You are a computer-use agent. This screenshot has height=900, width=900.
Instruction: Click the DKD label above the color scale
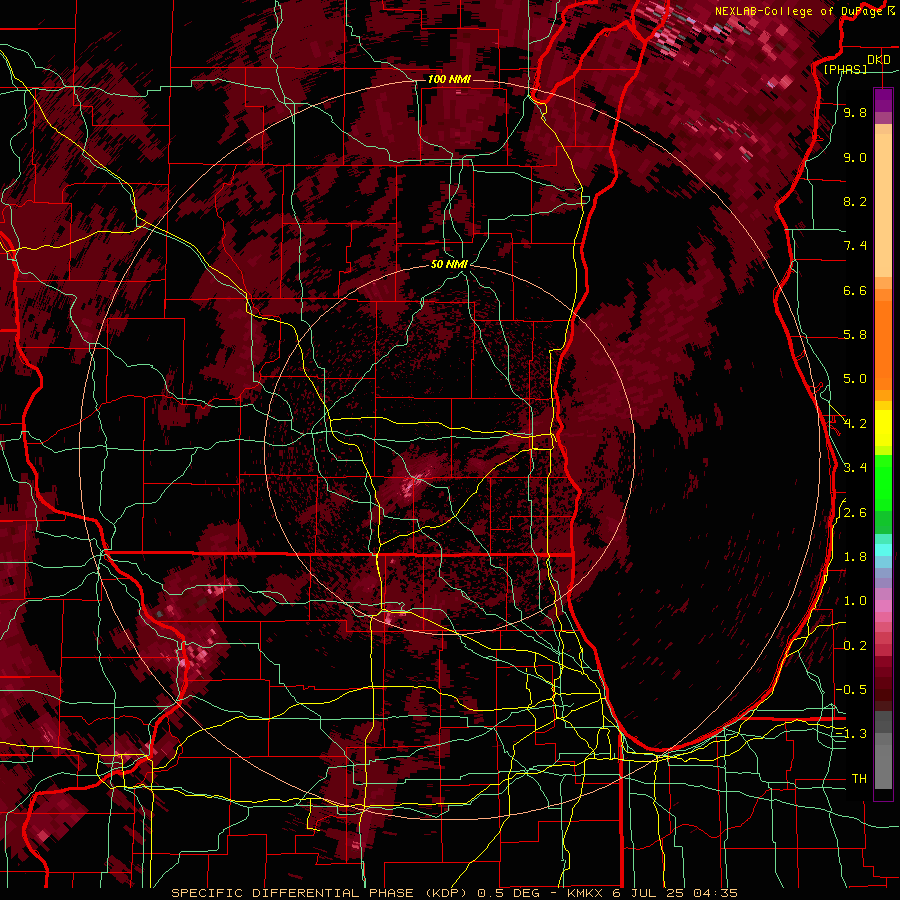(x=878, y=60)
